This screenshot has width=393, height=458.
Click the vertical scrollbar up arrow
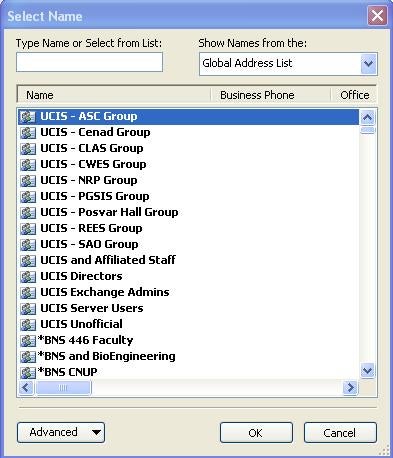(368, 118)
